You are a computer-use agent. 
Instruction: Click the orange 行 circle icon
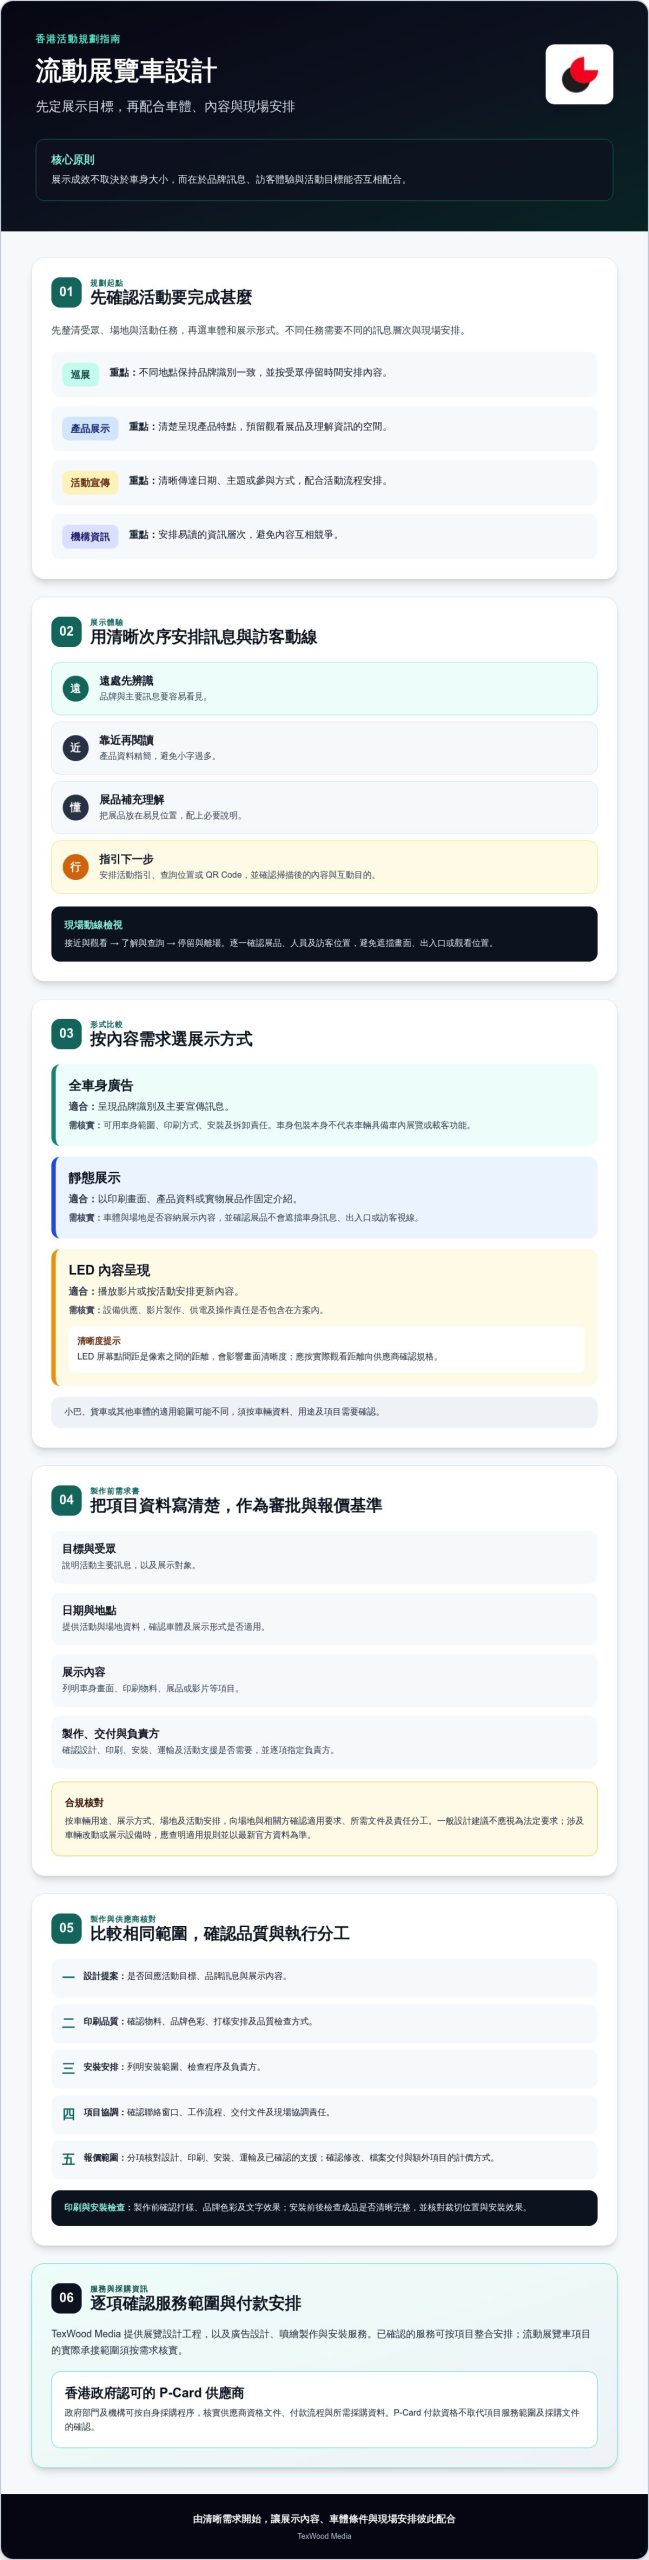75,867
